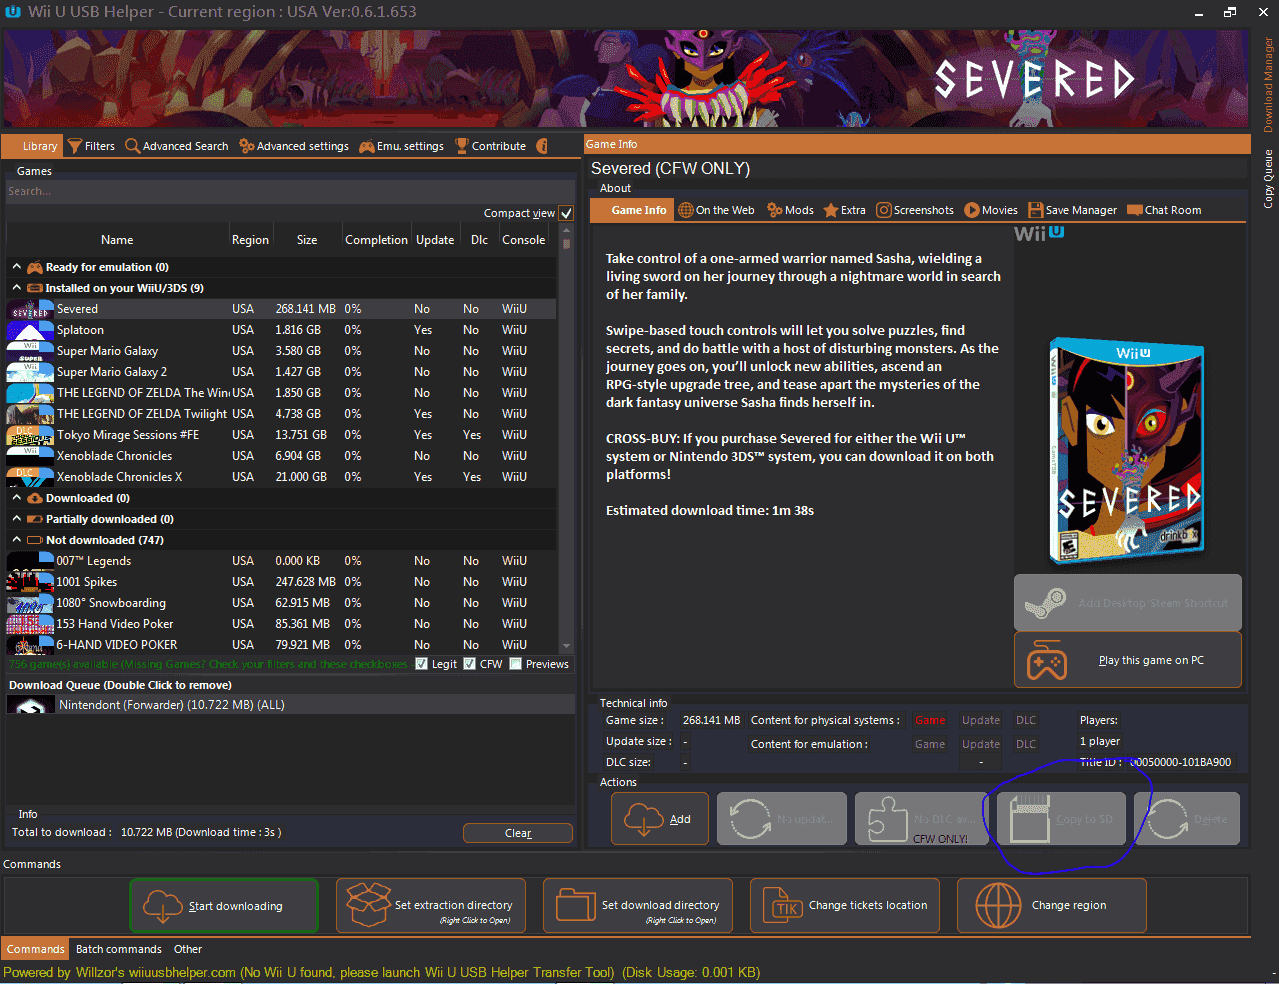Click the Search games input field
This screenshot has height=984, width=1279.
click(x=290, y=191)
